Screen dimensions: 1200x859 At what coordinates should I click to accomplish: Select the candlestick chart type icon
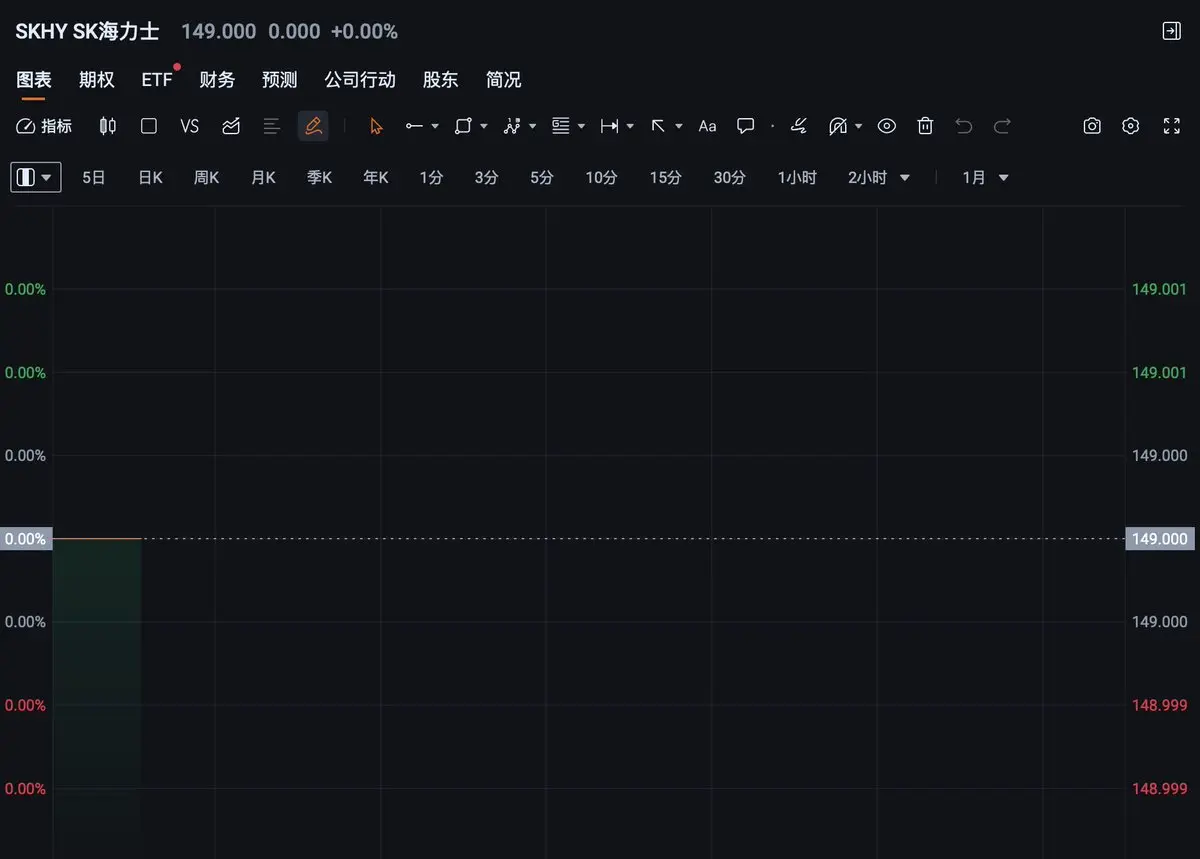click(x=108, y=126)
